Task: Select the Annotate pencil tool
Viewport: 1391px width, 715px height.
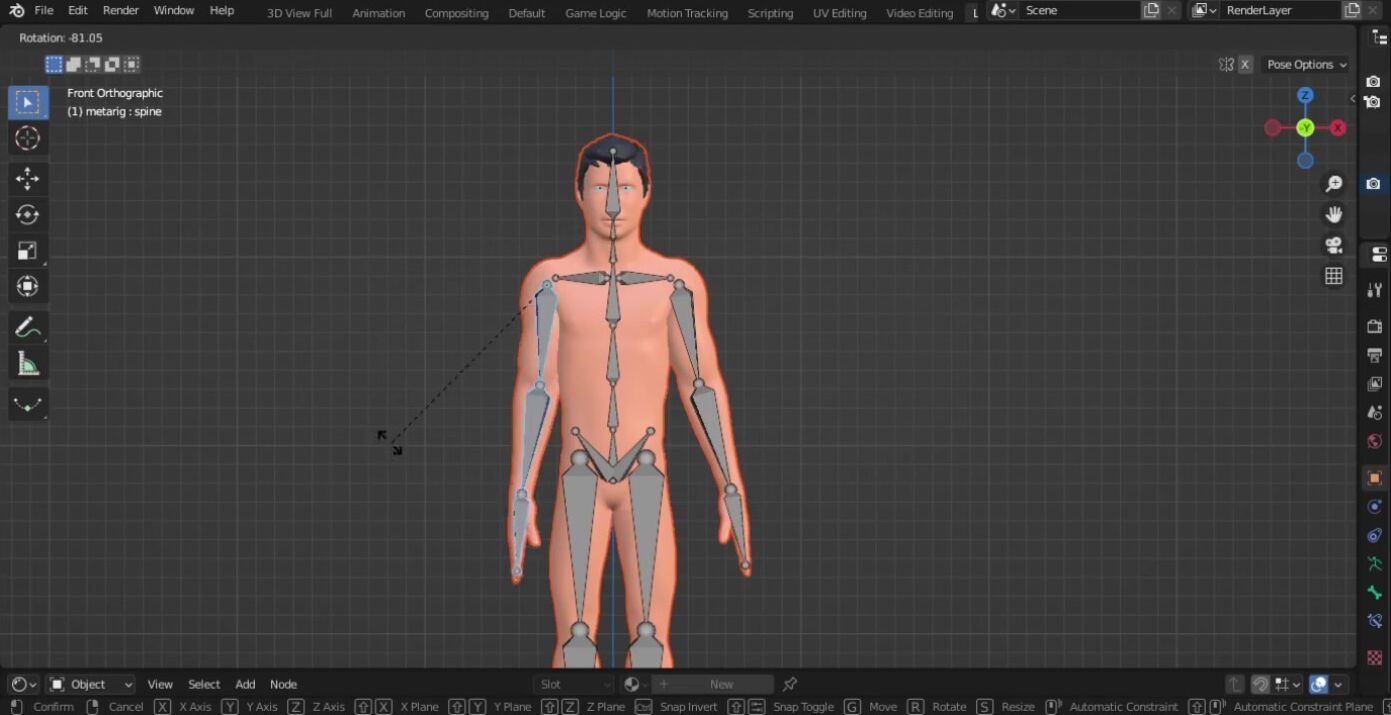Action: click(27, 327)
